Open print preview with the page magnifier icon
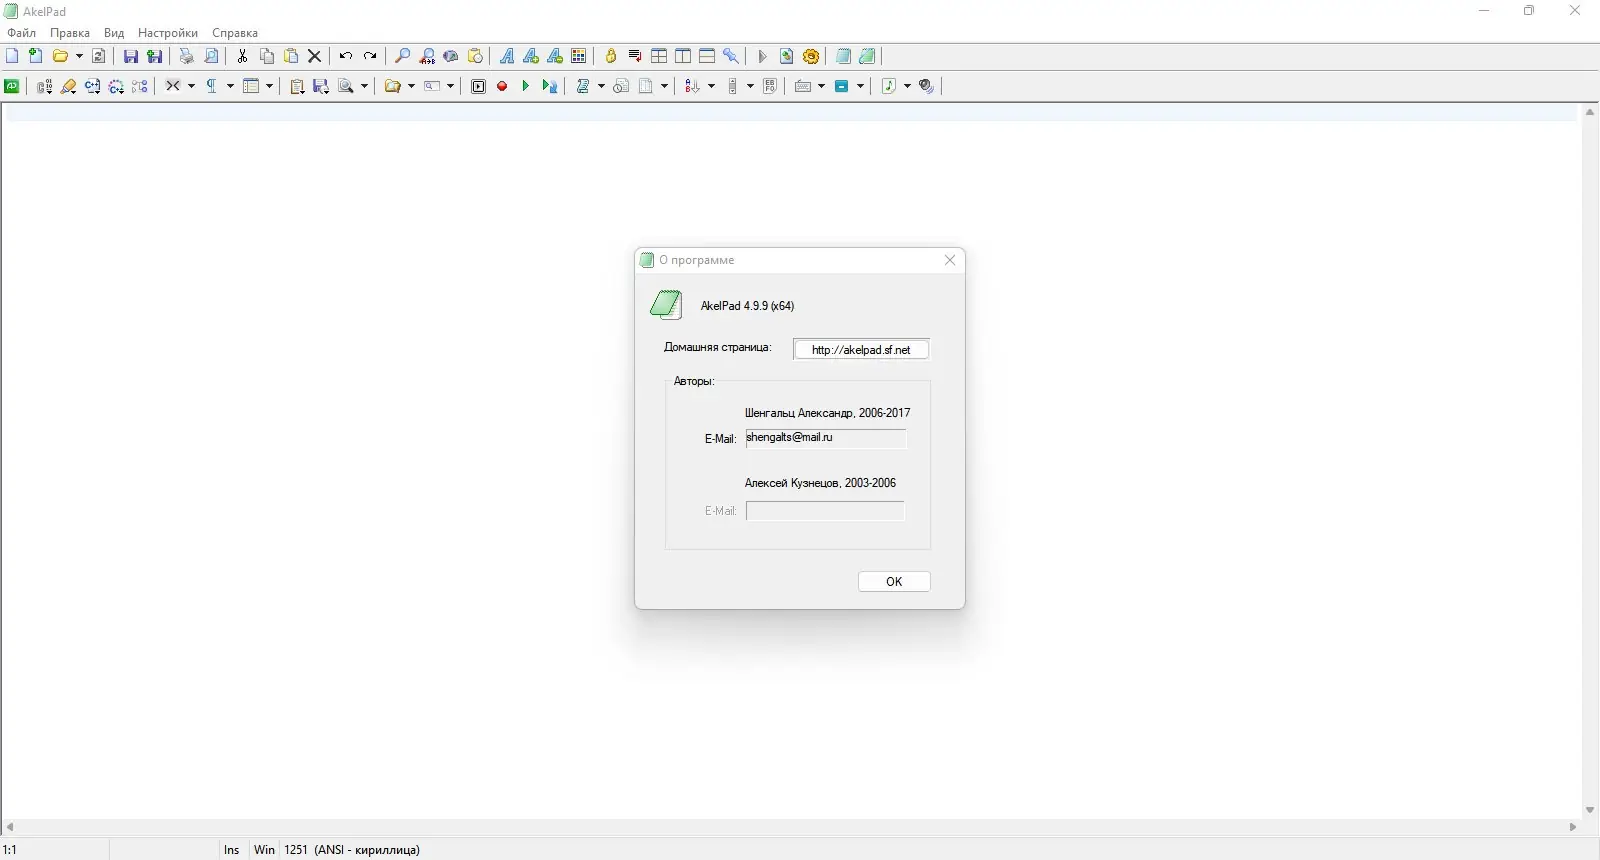 [211, 56]
